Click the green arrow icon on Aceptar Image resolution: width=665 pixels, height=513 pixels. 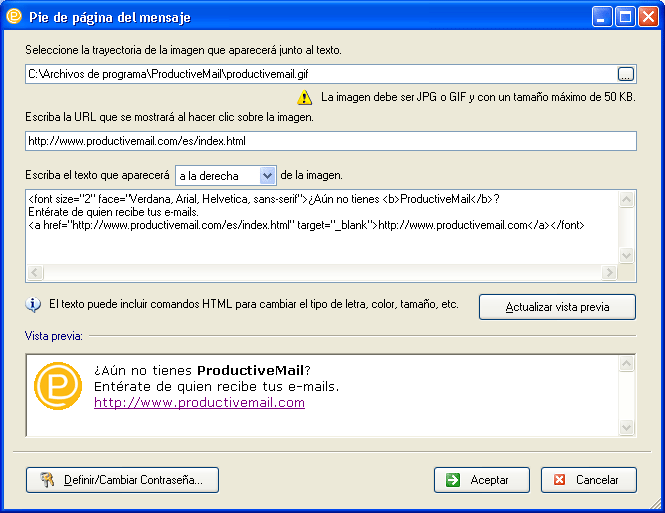[x=453, y=480]
